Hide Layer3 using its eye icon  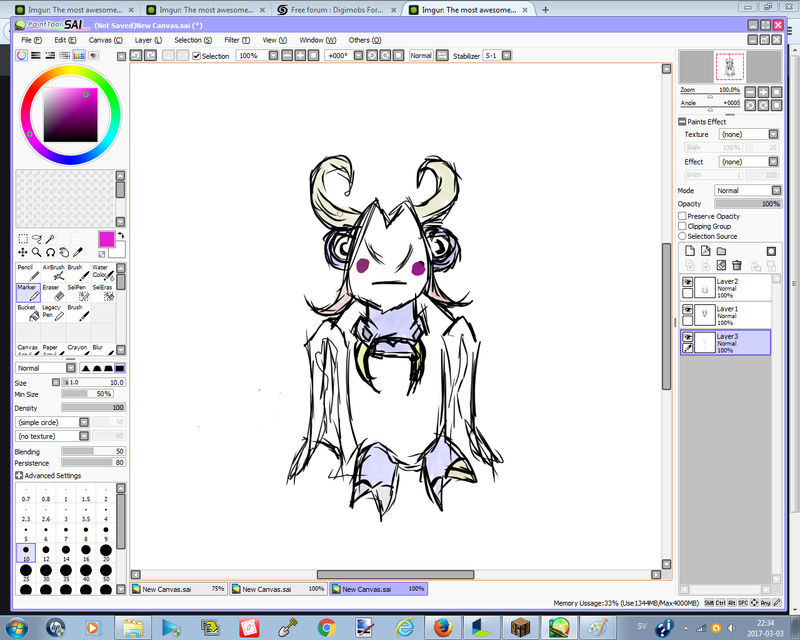tap(688, 337)
